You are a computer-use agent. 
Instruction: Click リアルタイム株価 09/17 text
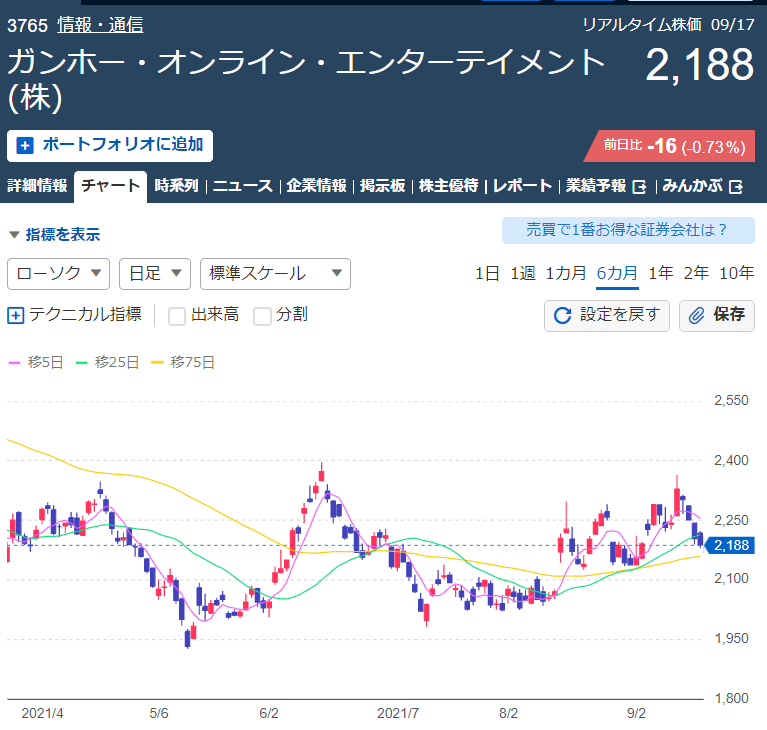[x=668, y=24]
